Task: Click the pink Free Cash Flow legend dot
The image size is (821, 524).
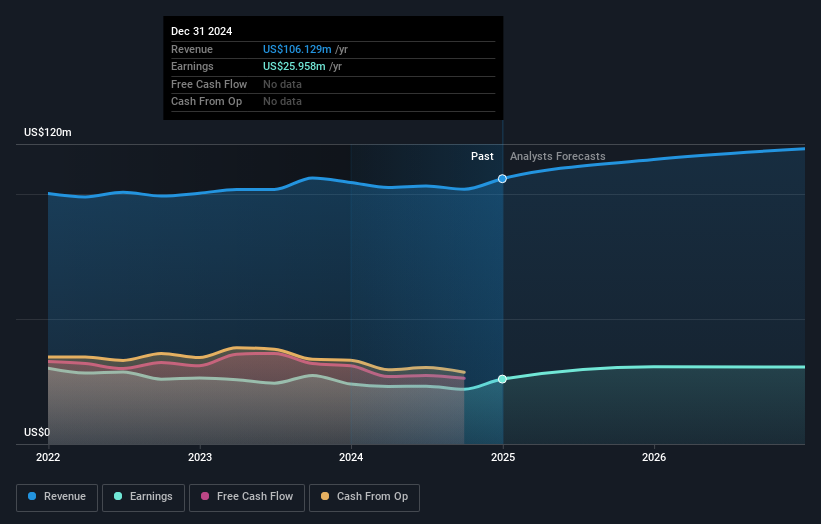Action: tap(205, 496)
